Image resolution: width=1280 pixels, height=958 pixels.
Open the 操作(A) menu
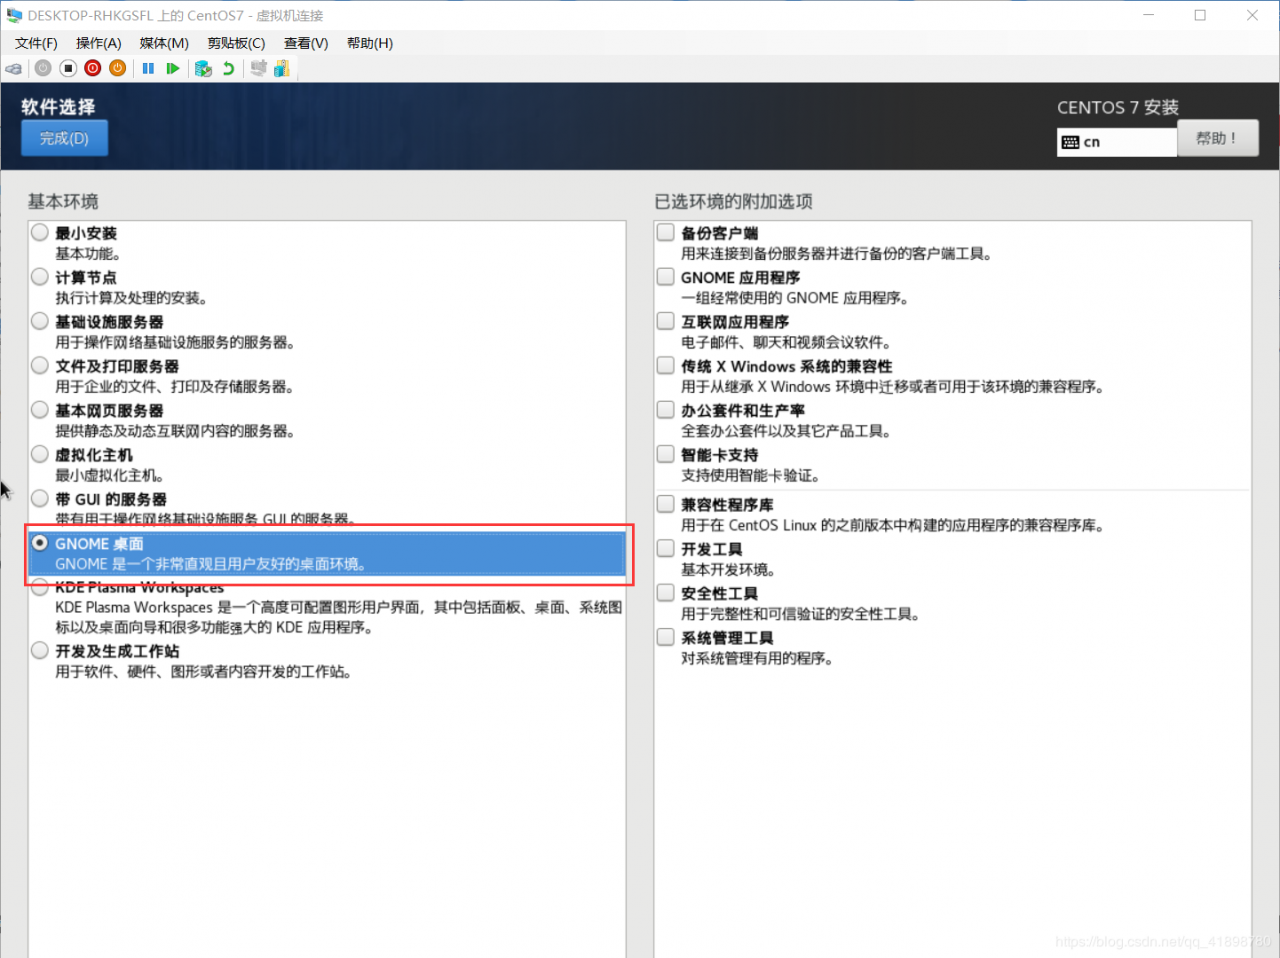[x=98, y=43]
